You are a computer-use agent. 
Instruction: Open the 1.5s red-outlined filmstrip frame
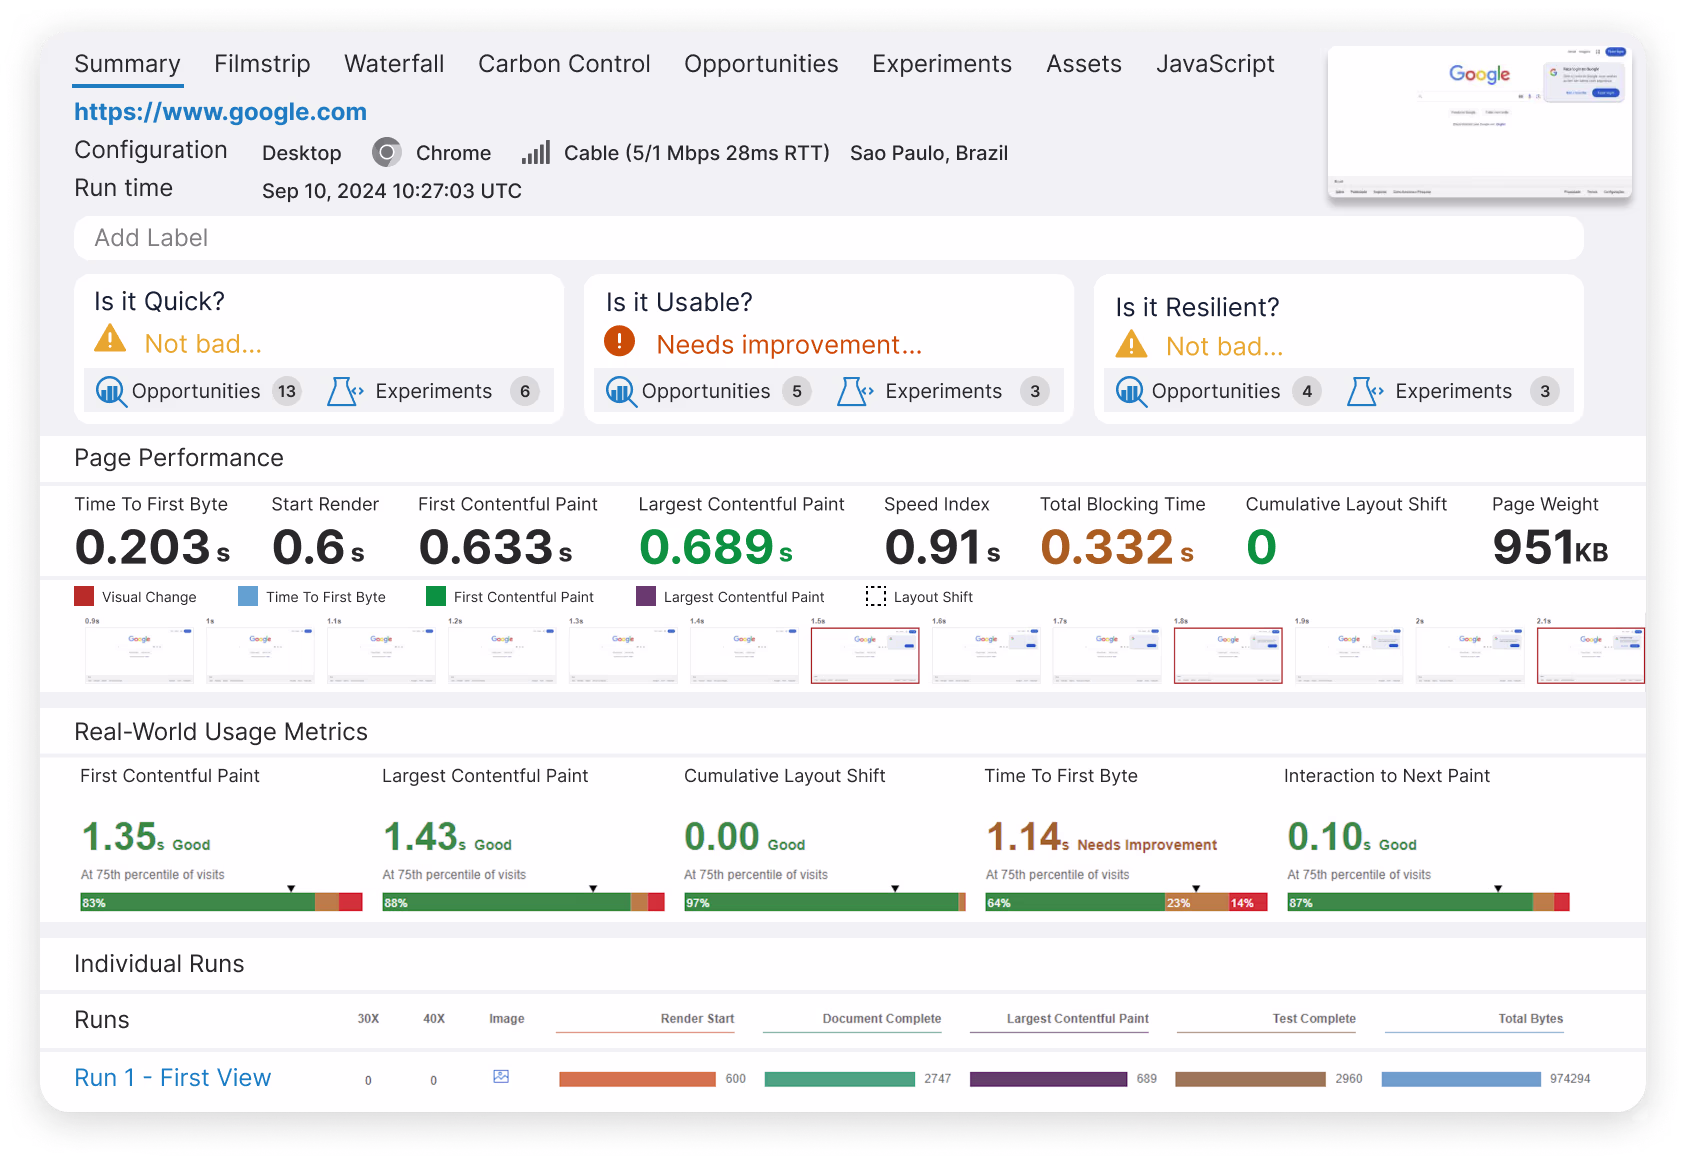point(865,655)
